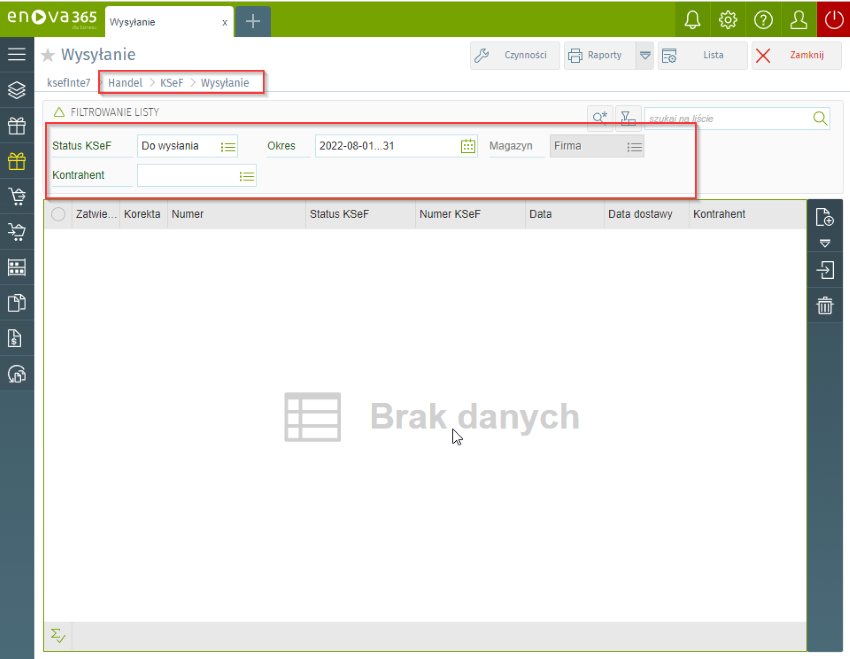
Task: Click the help question mark icon
Action: tap(763, 20)
